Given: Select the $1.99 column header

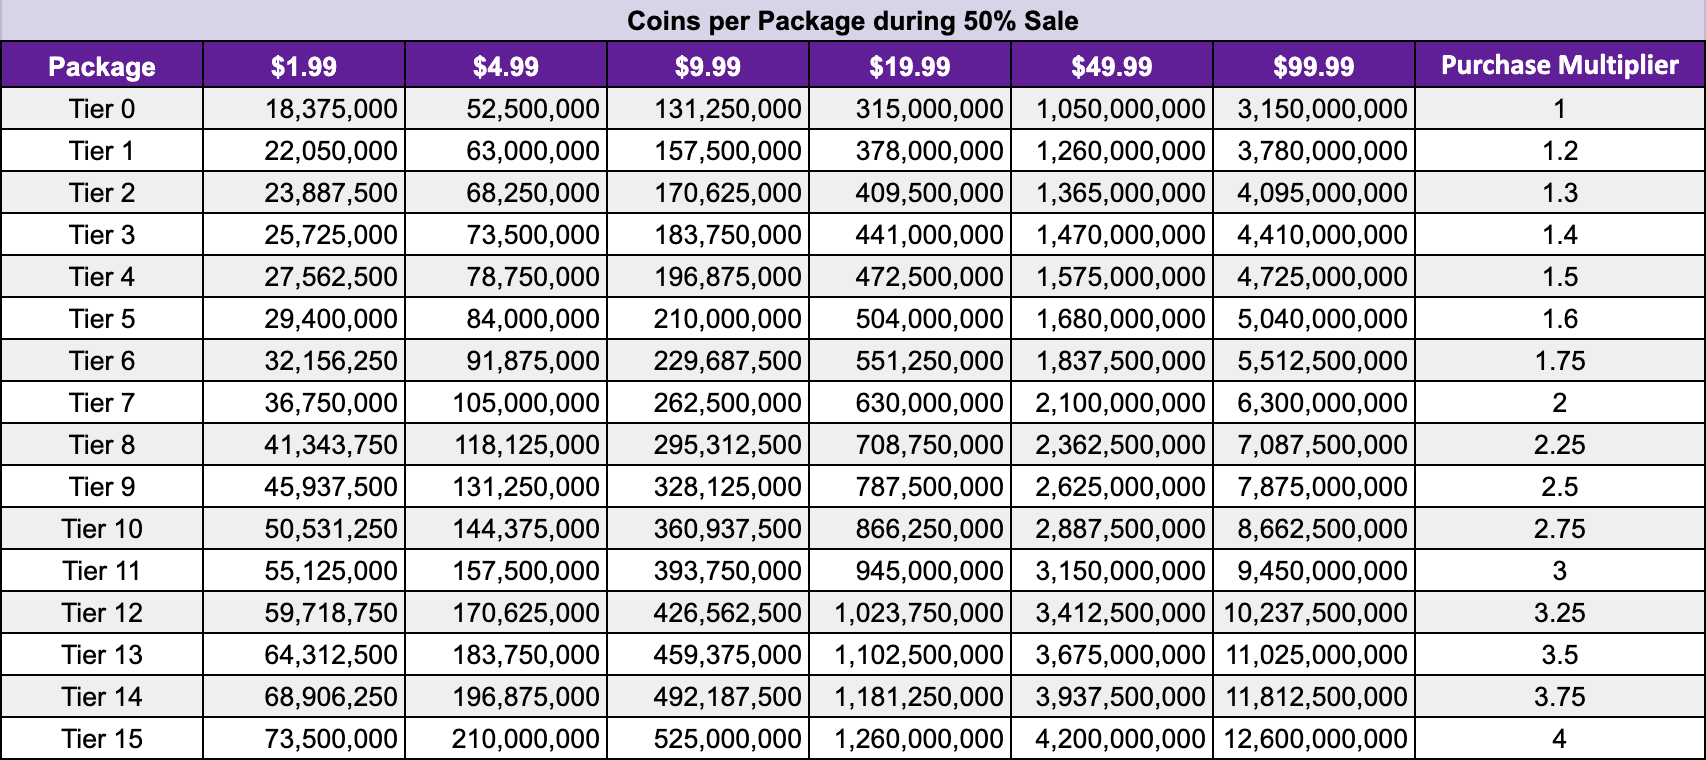Looking at the screenshot, I should 304,66.
